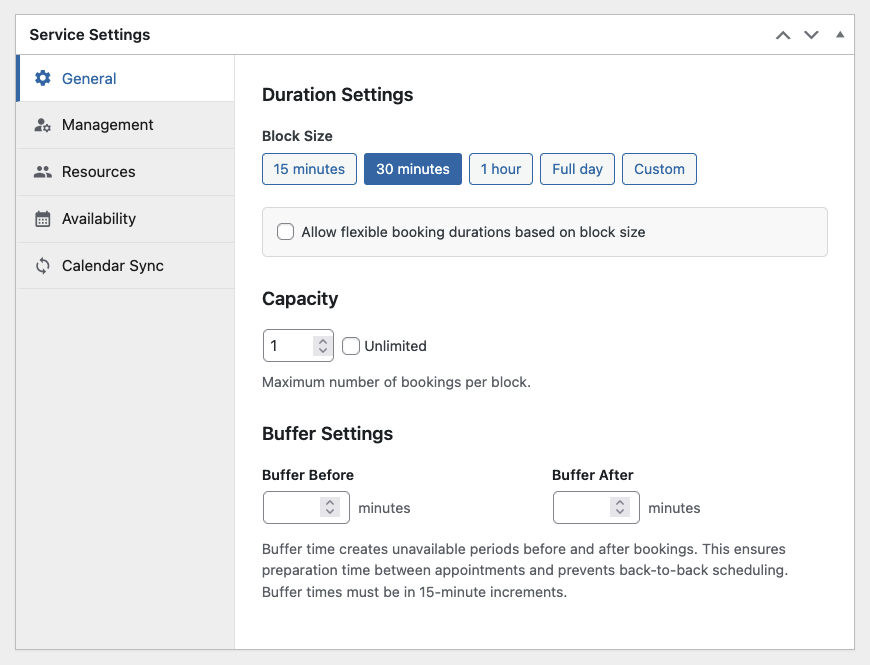Collapse the Service Settings panel triangle
This screenshot has width=870, height=665.
click(x=840, y=34)
